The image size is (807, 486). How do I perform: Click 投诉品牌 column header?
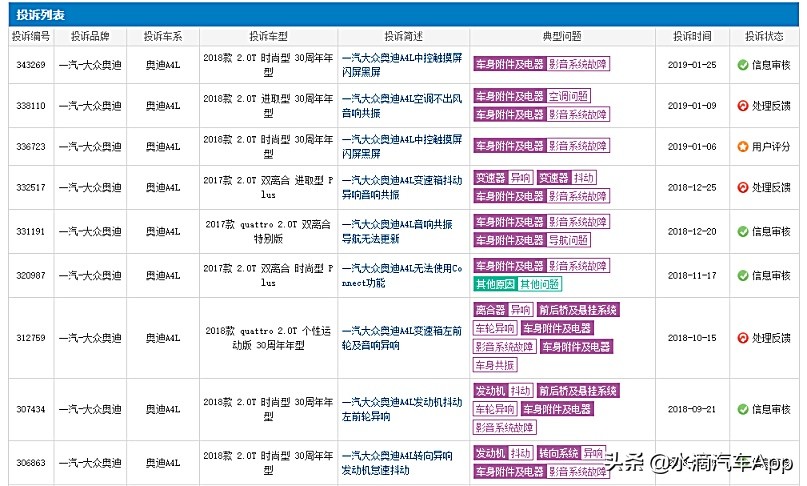[90, 36]
